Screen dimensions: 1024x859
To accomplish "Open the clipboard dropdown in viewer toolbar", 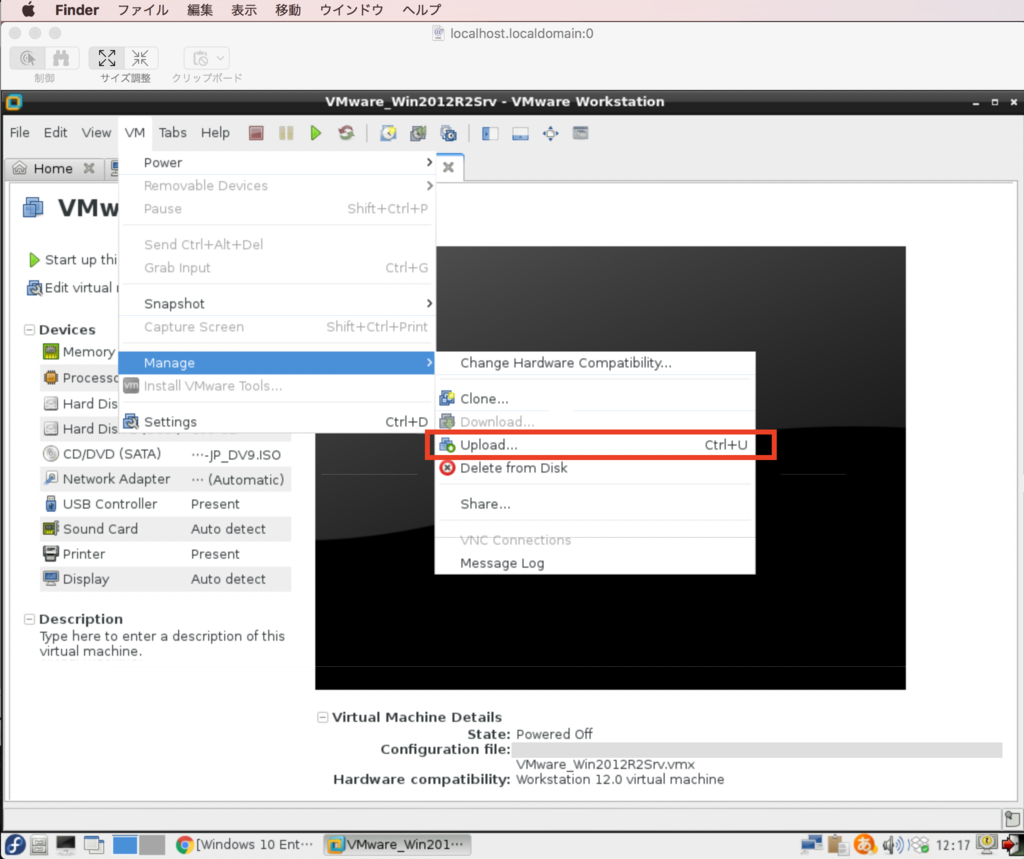I will coord(206,58).
